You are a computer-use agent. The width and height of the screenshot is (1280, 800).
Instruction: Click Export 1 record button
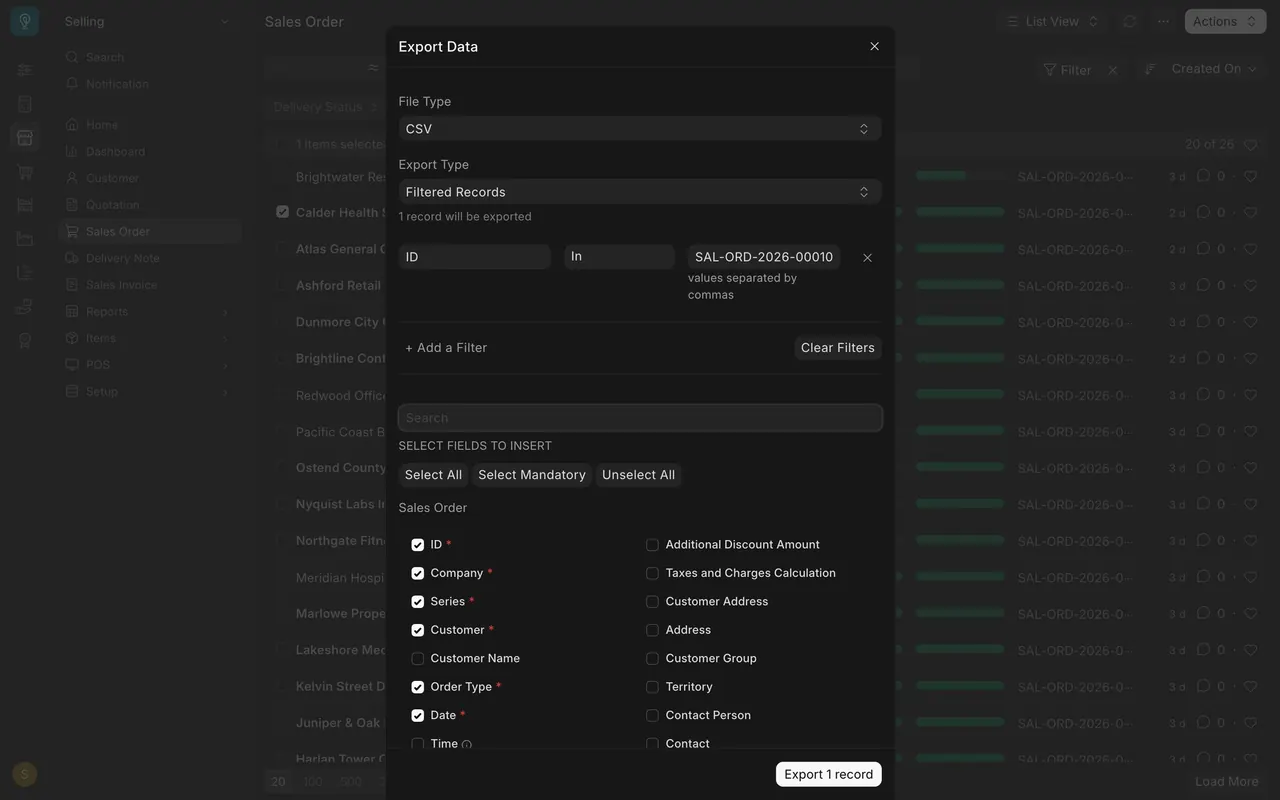[x=829, y=774]
